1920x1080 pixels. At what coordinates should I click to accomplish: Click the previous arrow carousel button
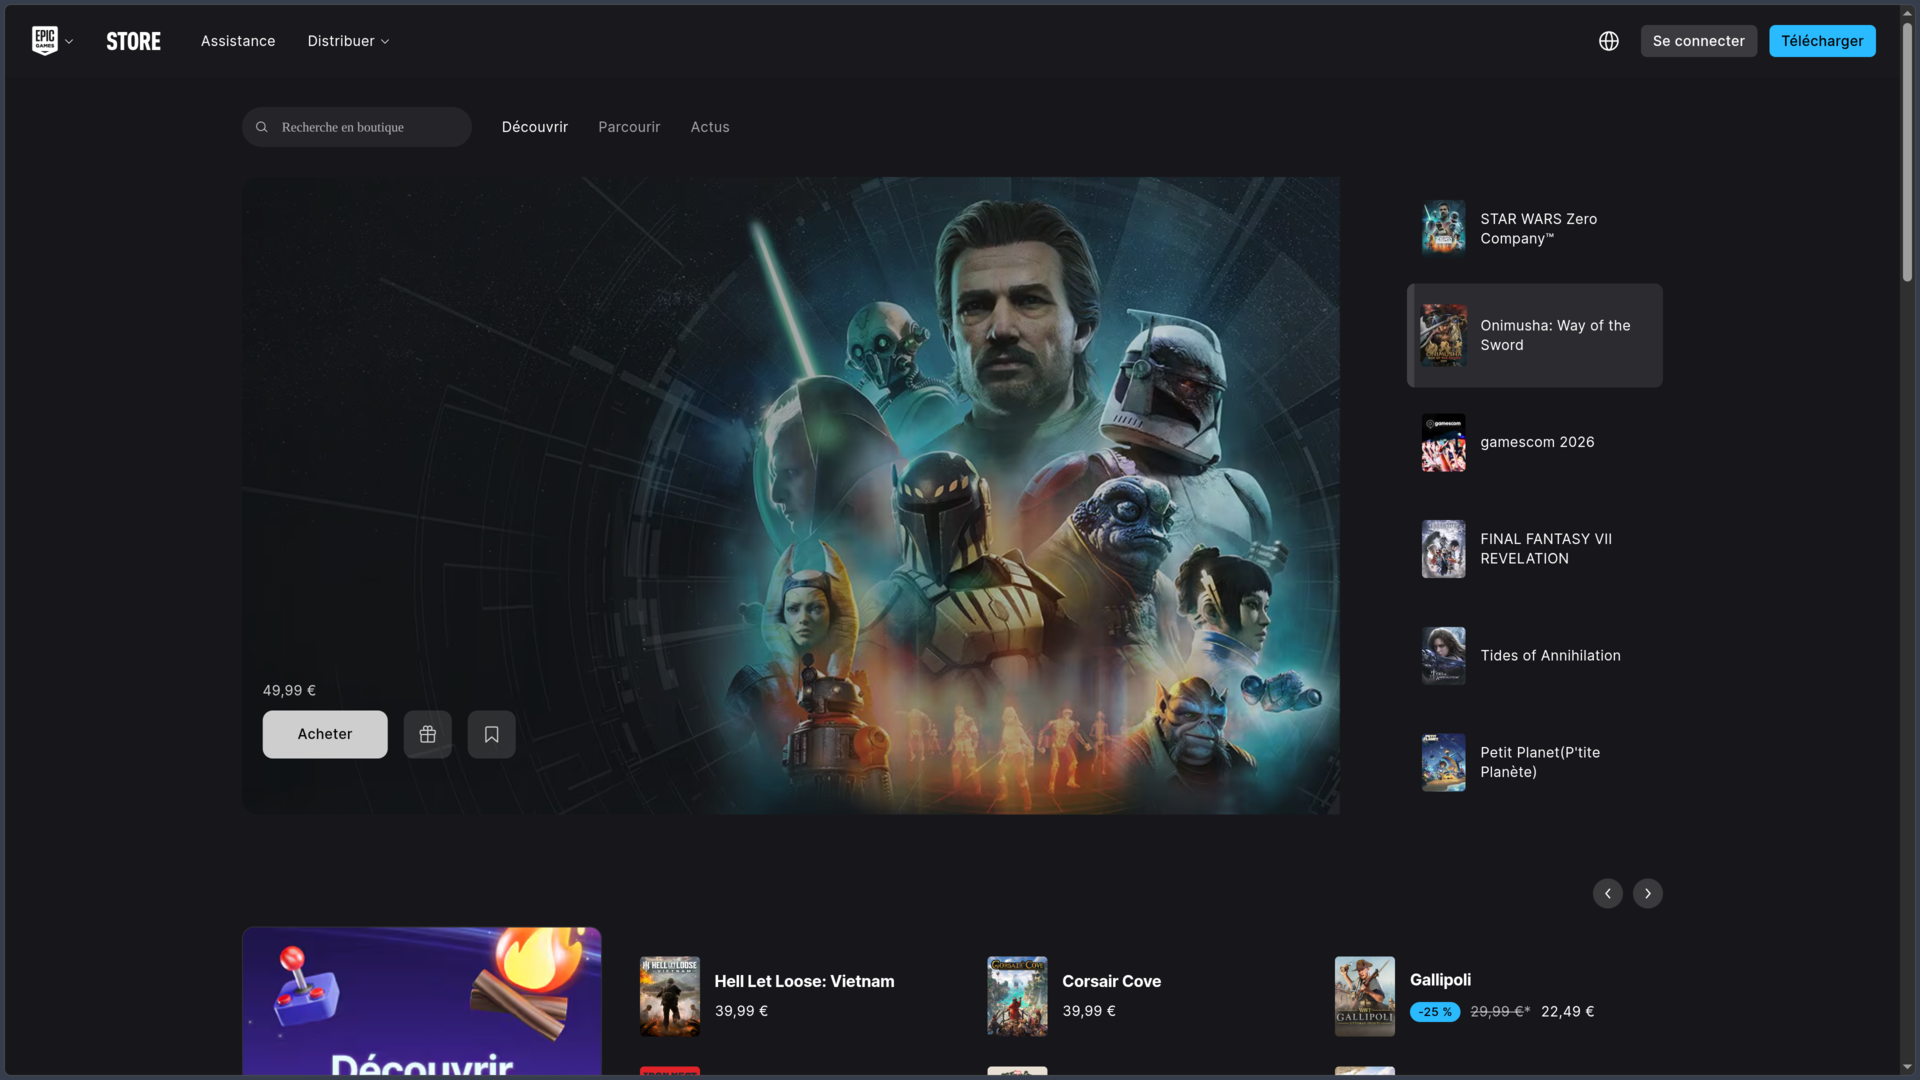coord(1608,893)
